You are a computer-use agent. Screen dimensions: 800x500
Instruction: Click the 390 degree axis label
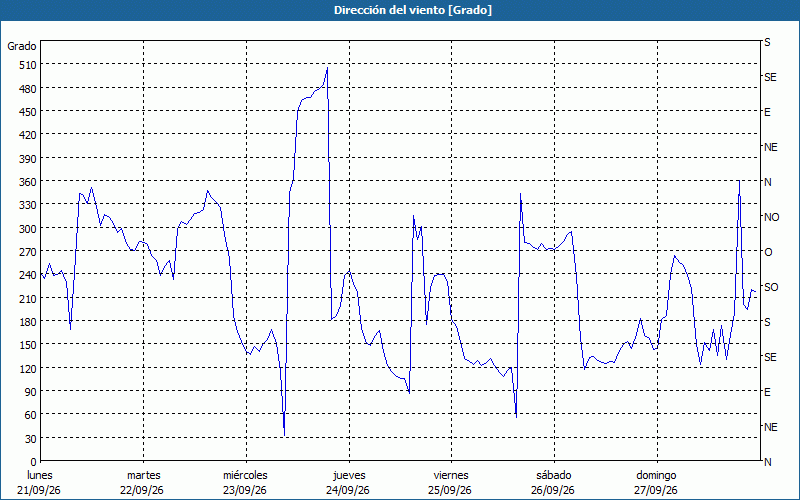point(28,159)
